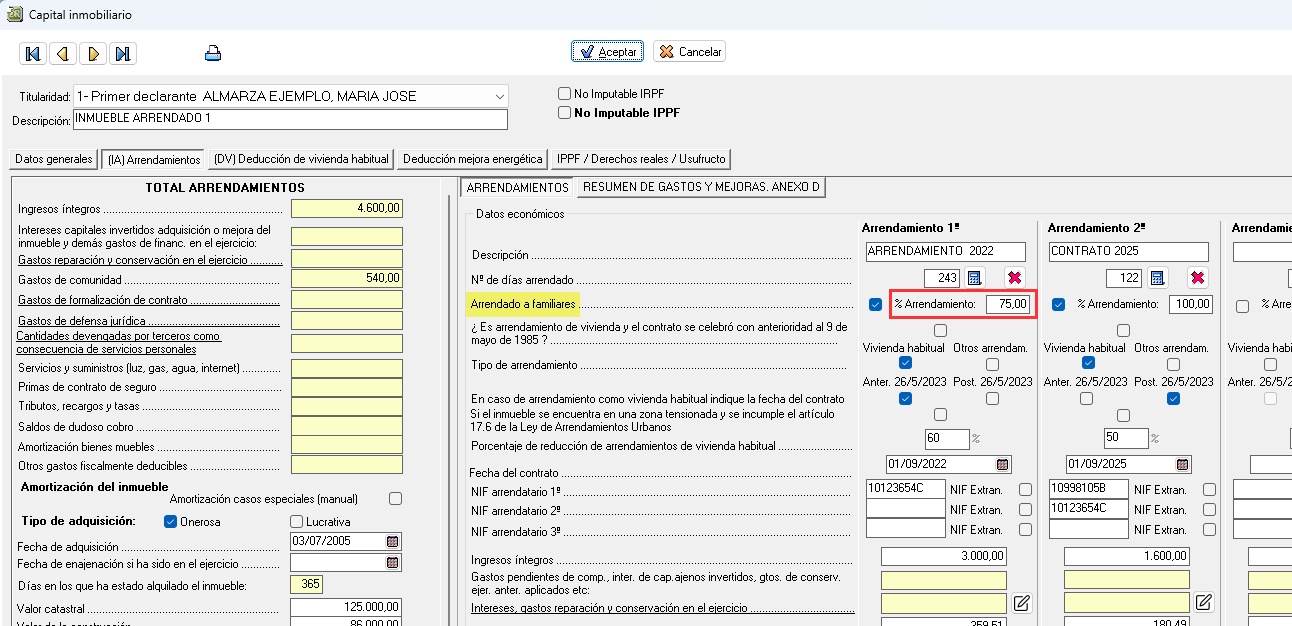Check the Lucrativa acquisition type

coord(296,521)
